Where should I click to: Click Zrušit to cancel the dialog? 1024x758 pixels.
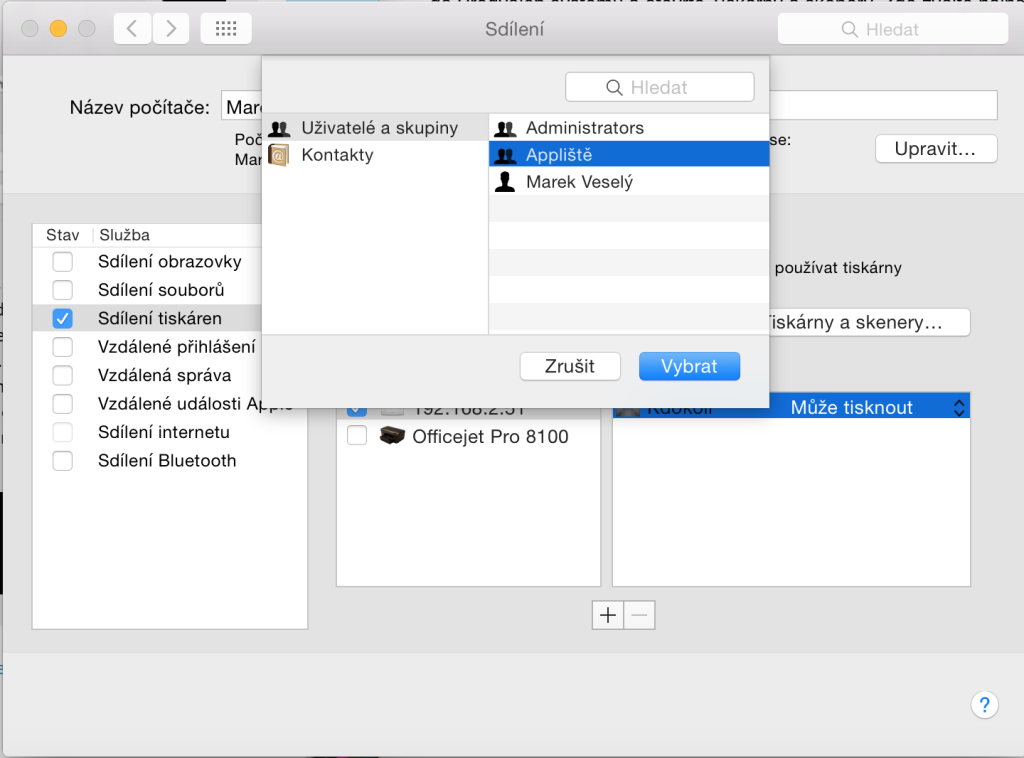tap(569, 366)
